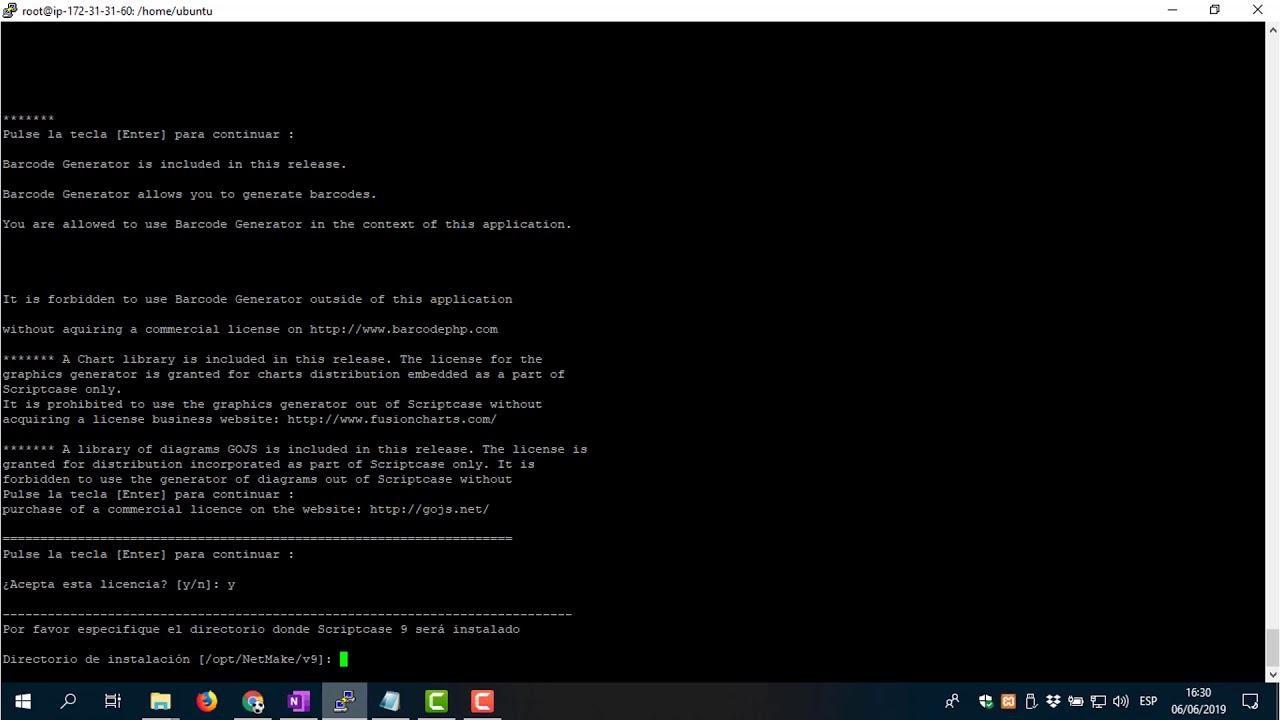The height and width of the screenshot is (720, 1280).
Task: Click the 'Directorio de instalación' prompt cursor
Action: (x=343, y=659)
